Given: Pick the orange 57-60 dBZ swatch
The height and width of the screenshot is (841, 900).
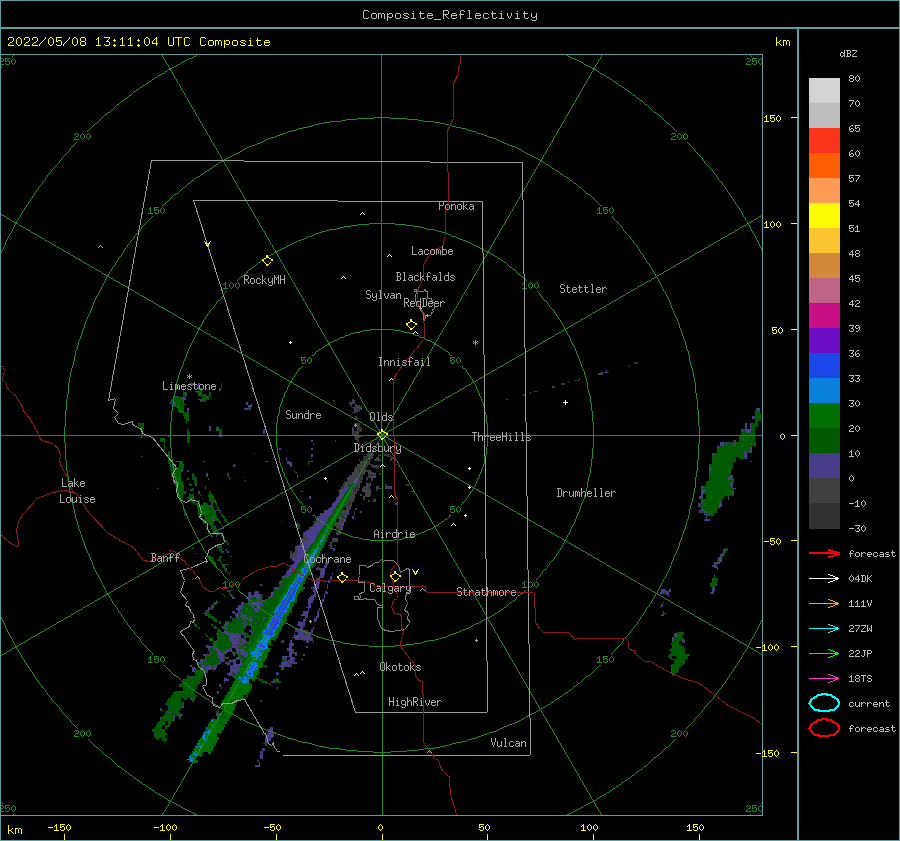Looking at the screenshot, I should coord(824,166).
